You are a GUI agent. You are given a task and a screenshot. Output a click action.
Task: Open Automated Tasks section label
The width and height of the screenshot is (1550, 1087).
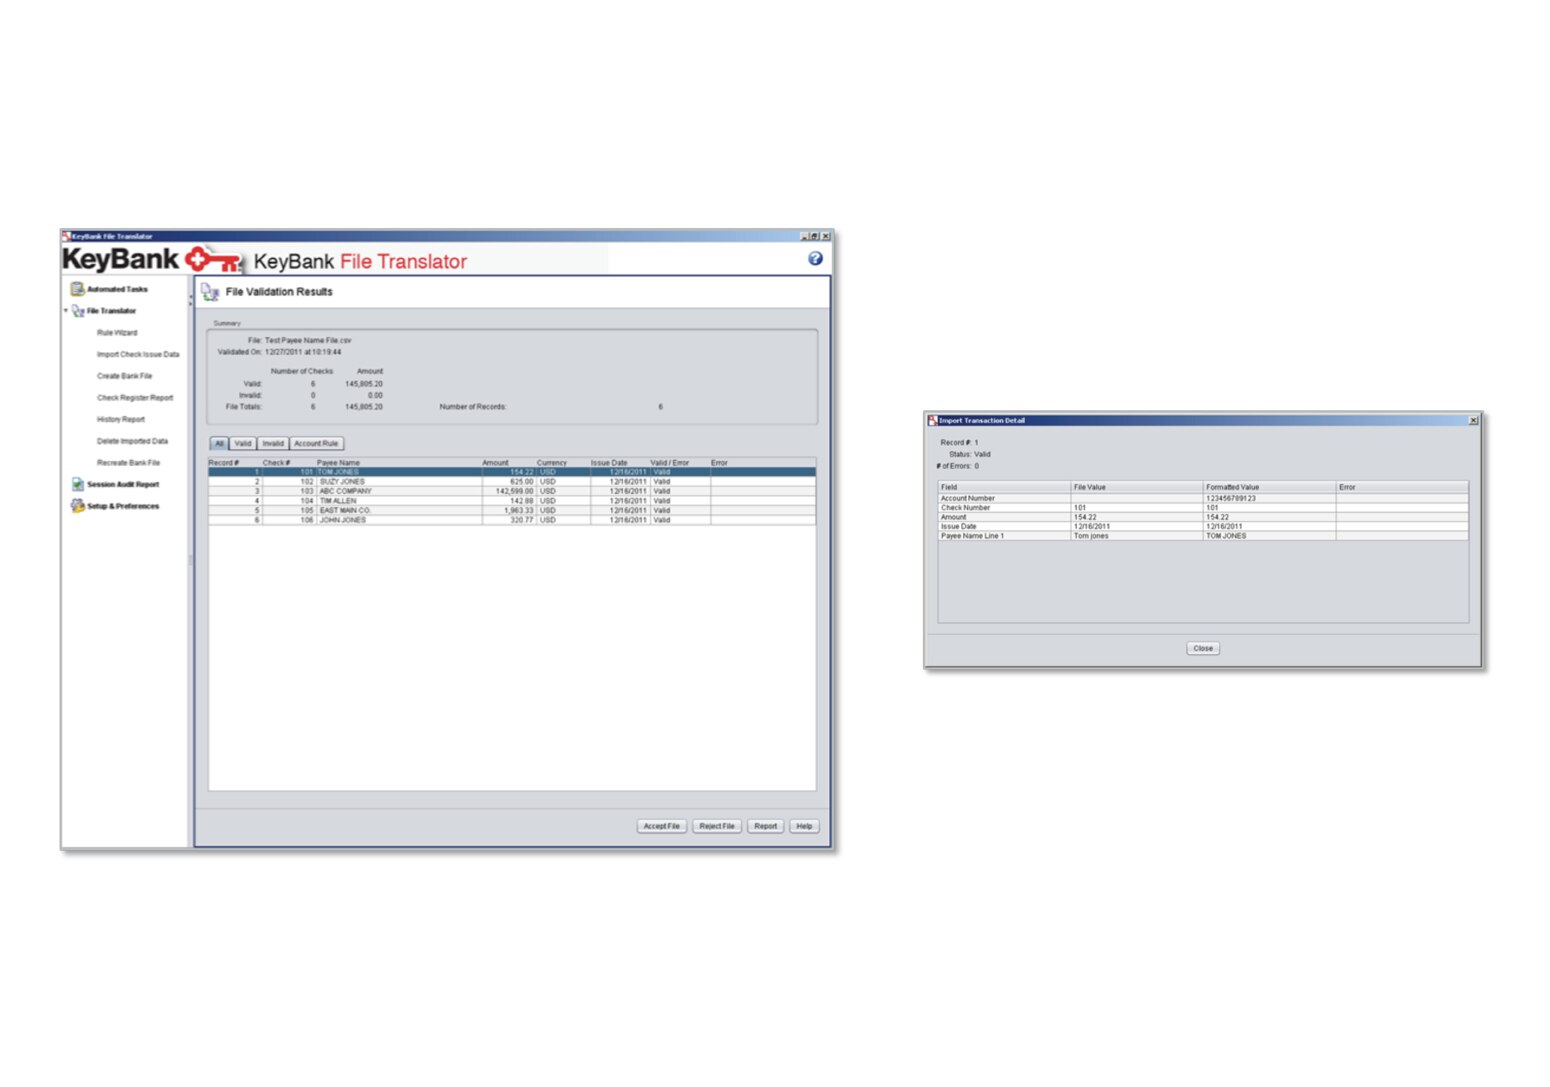pos(117,289)
